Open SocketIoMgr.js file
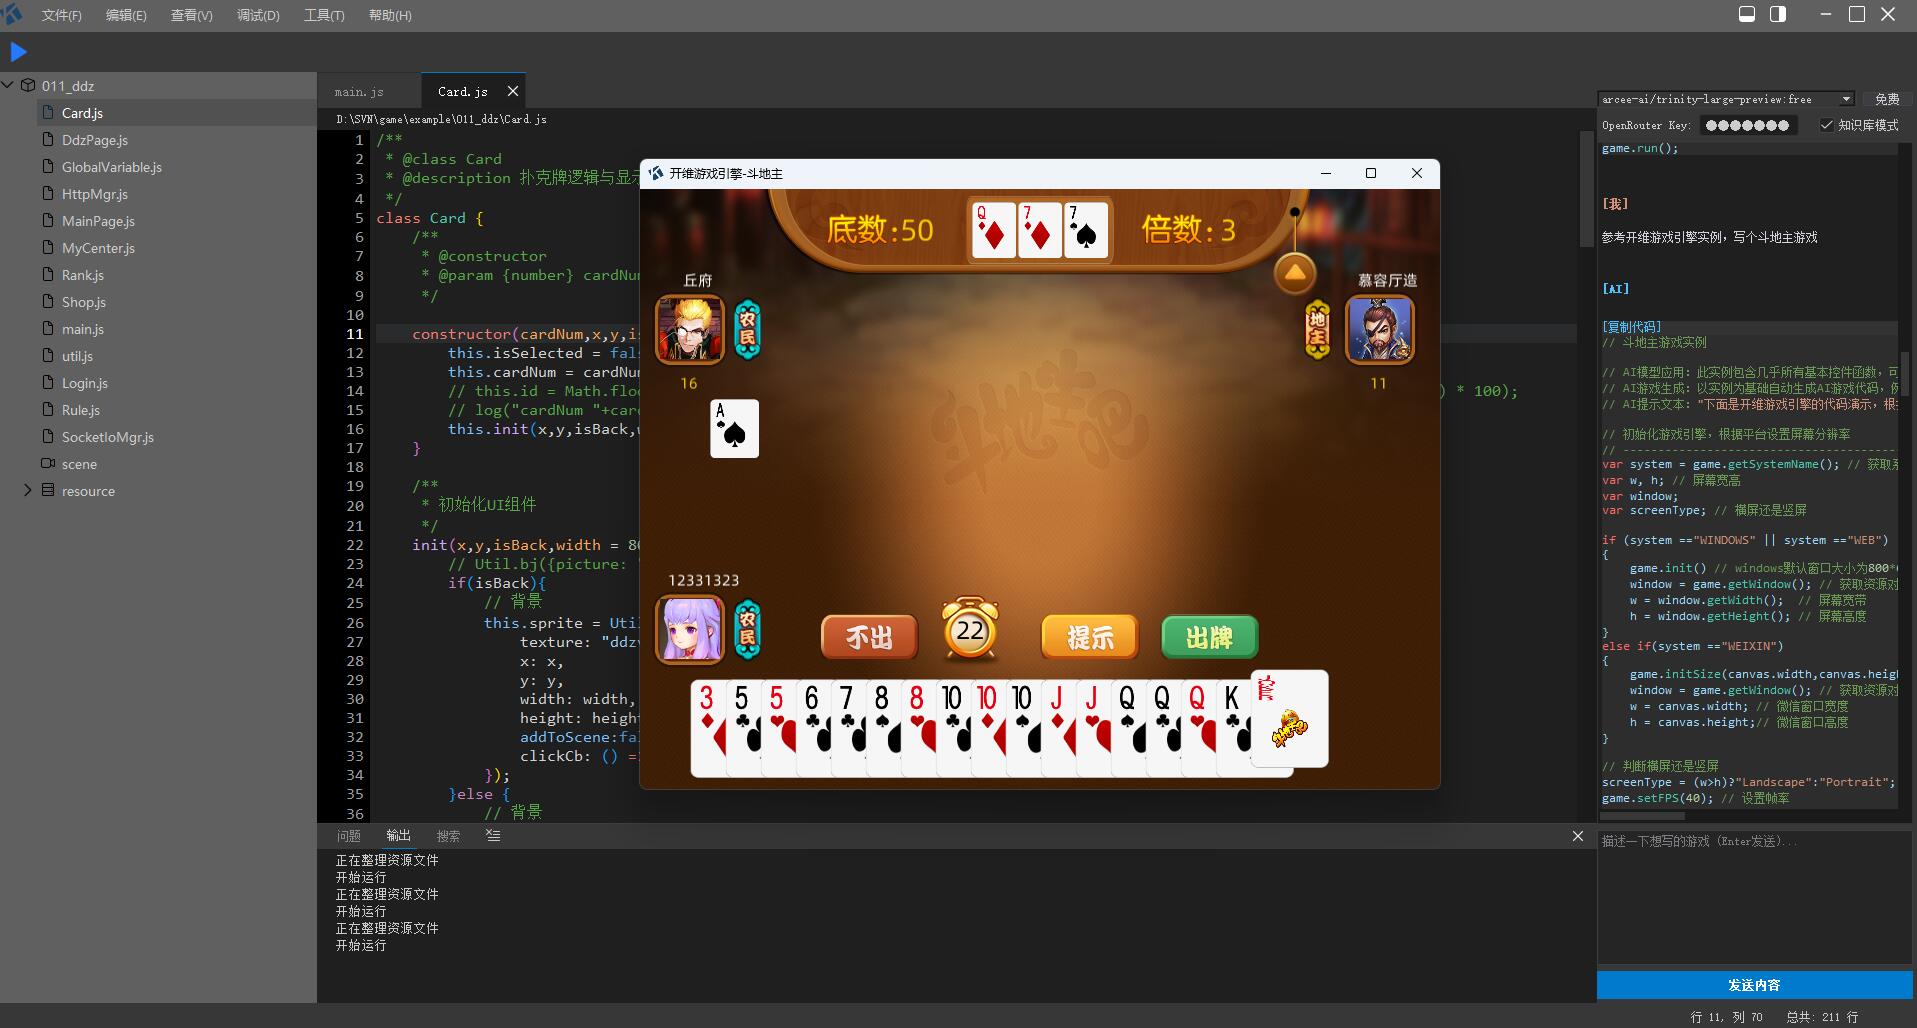This screenshot has width=1917, height=1028. [107, 437]
